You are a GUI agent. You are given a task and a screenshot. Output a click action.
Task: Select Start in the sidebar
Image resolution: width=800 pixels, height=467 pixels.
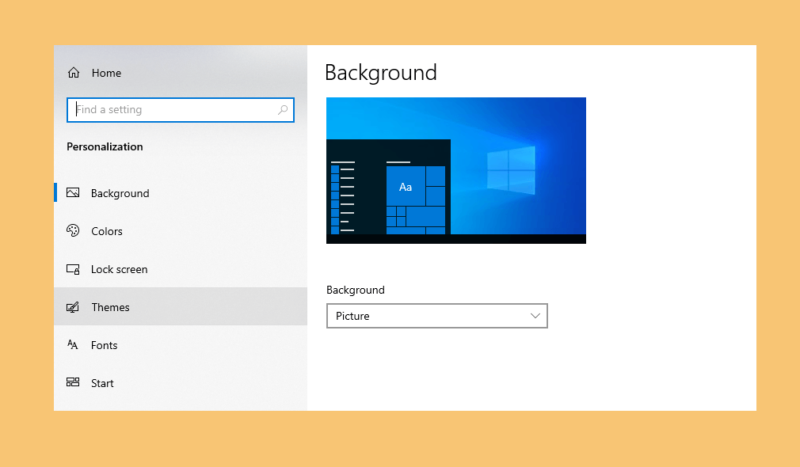[180, 383]
